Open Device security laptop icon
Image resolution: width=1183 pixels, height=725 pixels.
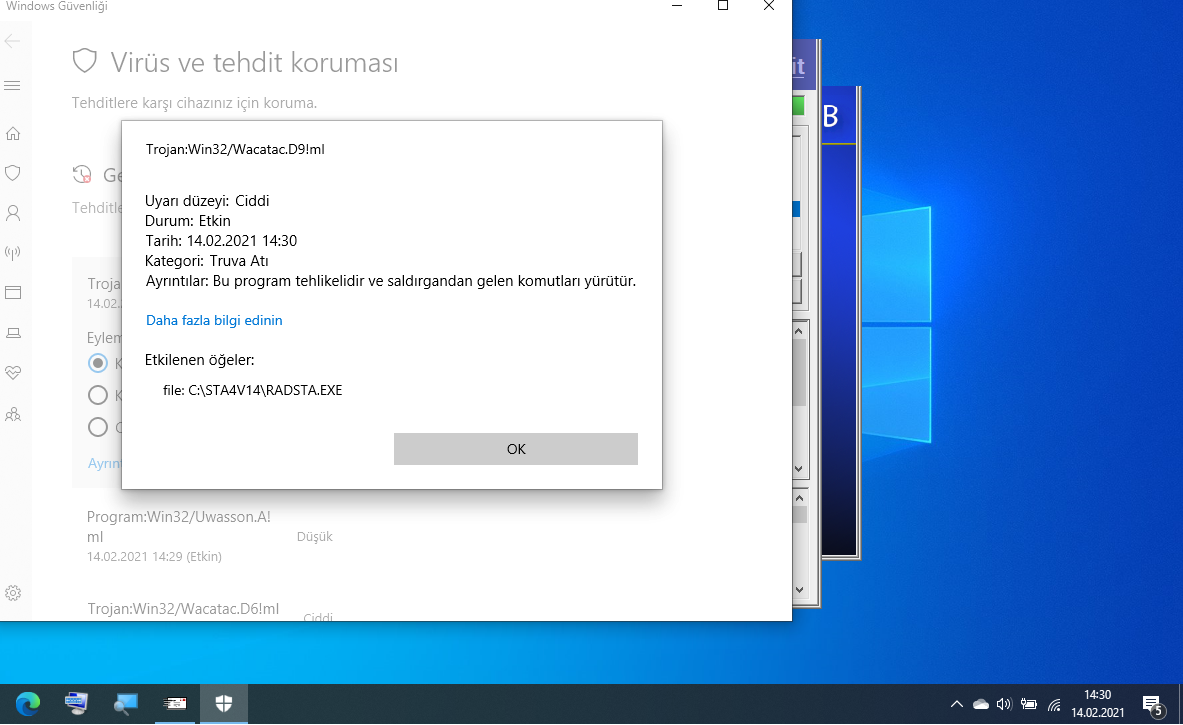click(x=13, y=333)
